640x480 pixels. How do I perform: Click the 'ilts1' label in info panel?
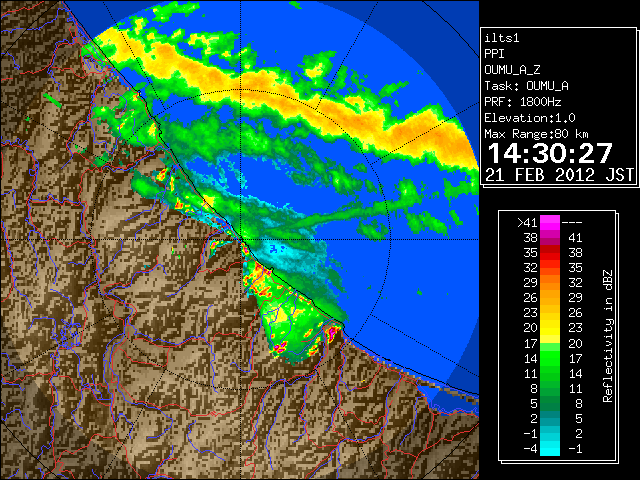pyautogui.click(x=502, y=38)
